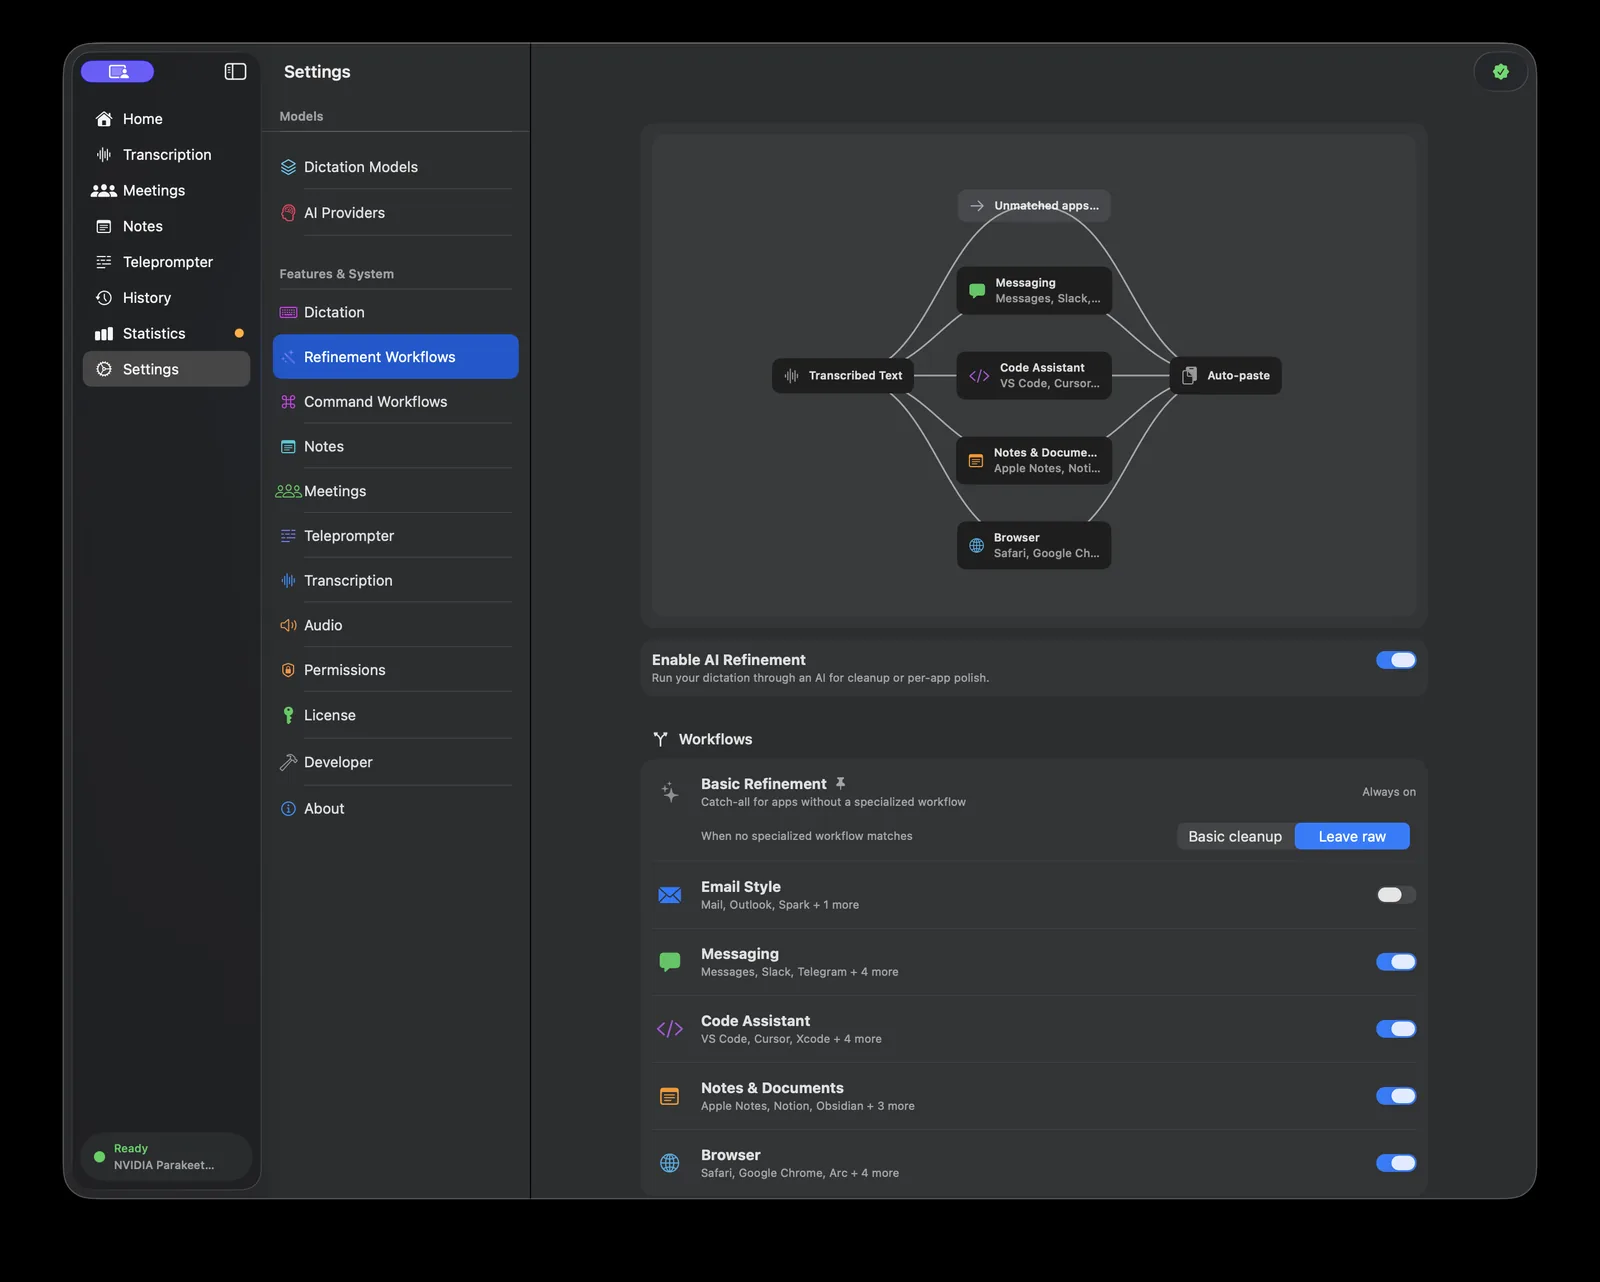The width and height of the screenshot is (1600, 1282).
Task: Click the Dictation Models layers icon
Action: click(288, 167)
